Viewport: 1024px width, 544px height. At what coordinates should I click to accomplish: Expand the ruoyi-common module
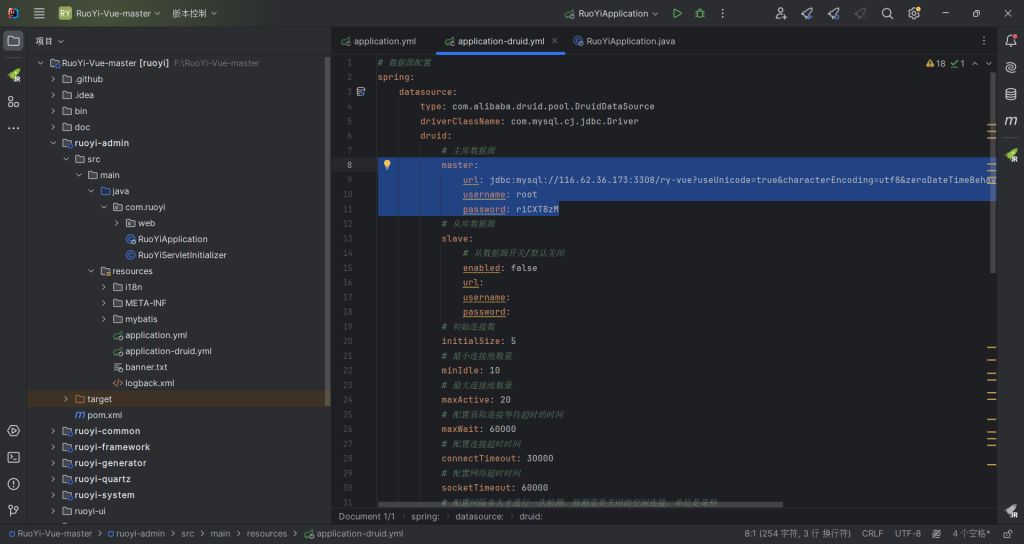point(54,431)
